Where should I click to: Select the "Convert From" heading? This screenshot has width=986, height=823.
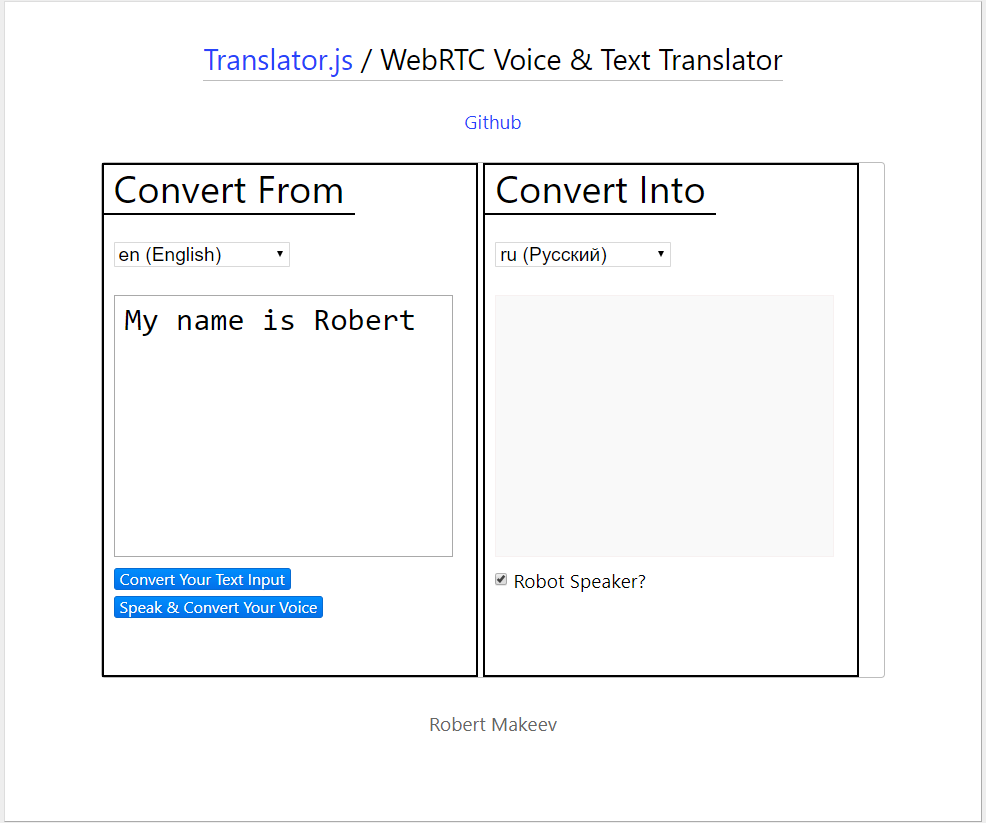pyautogui.click(x=229, y=190)
